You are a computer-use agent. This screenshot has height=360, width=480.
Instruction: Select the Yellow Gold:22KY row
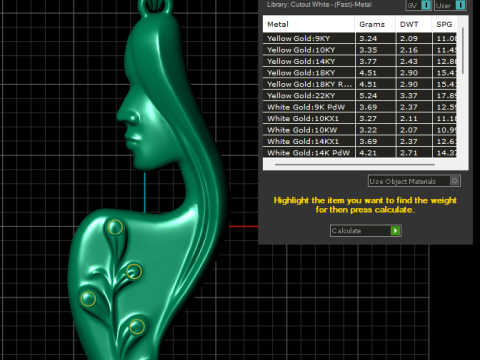click(x=360, y=95)
